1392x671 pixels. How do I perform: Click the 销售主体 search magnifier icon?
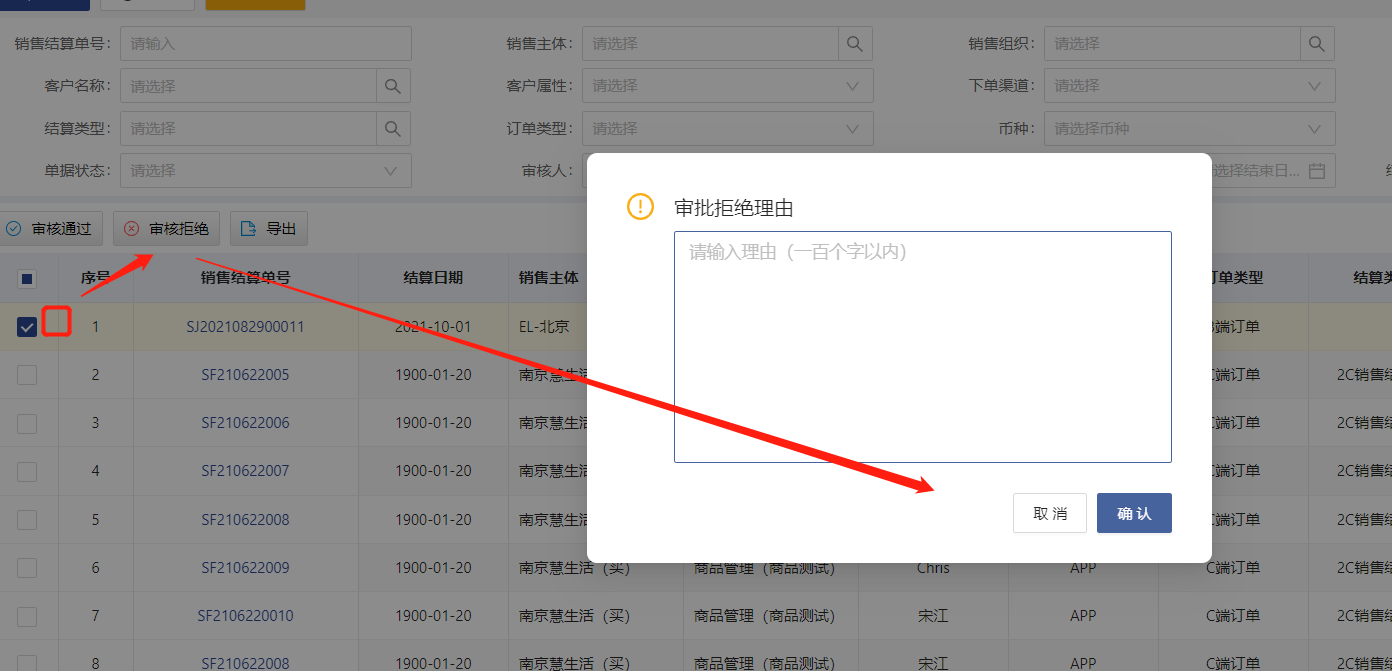tap(855, 43)
